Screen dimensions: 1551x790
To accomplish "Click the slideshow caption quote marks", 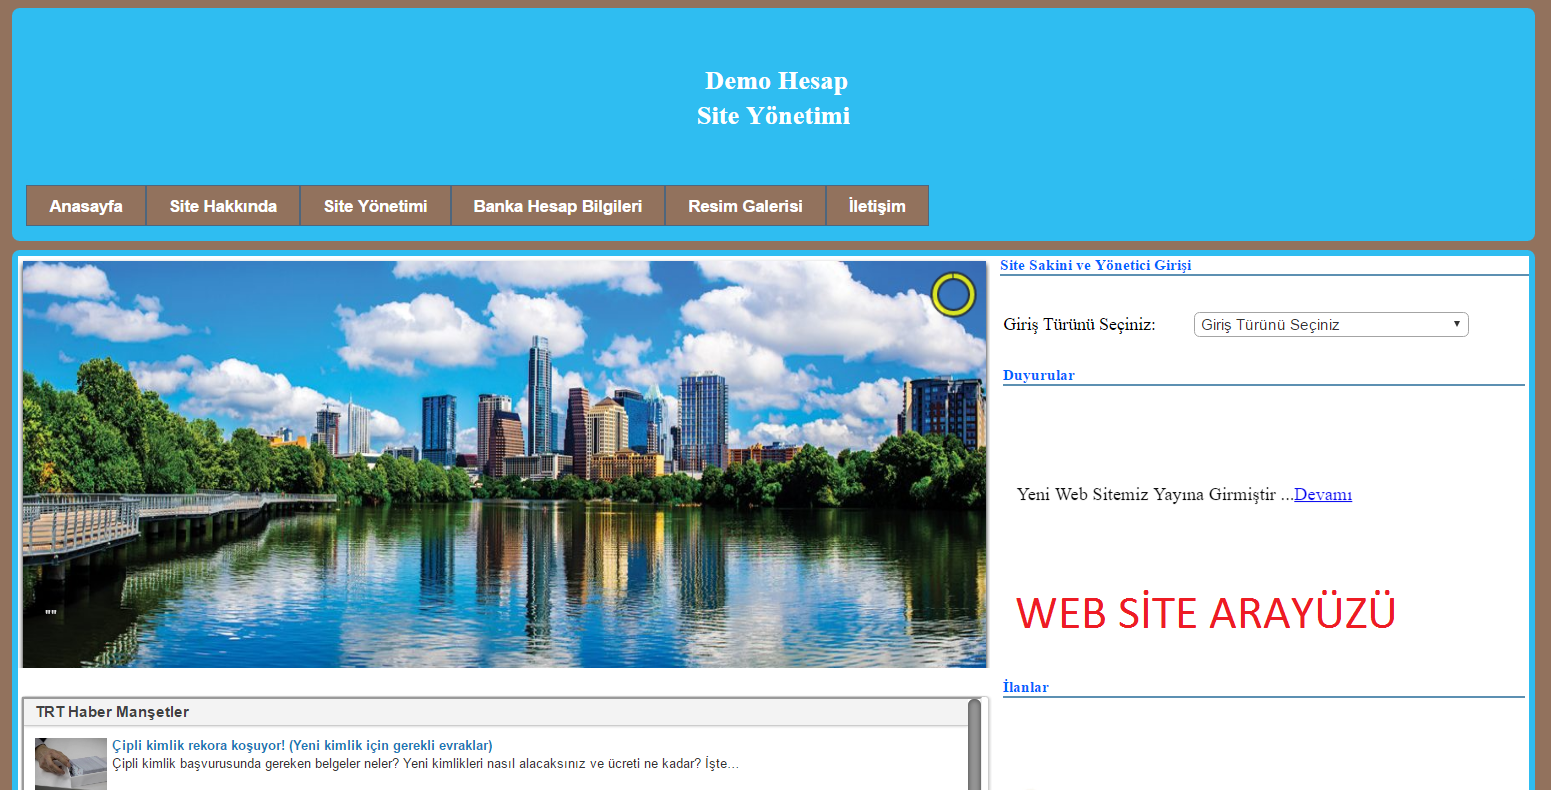I will pos(51,612).
